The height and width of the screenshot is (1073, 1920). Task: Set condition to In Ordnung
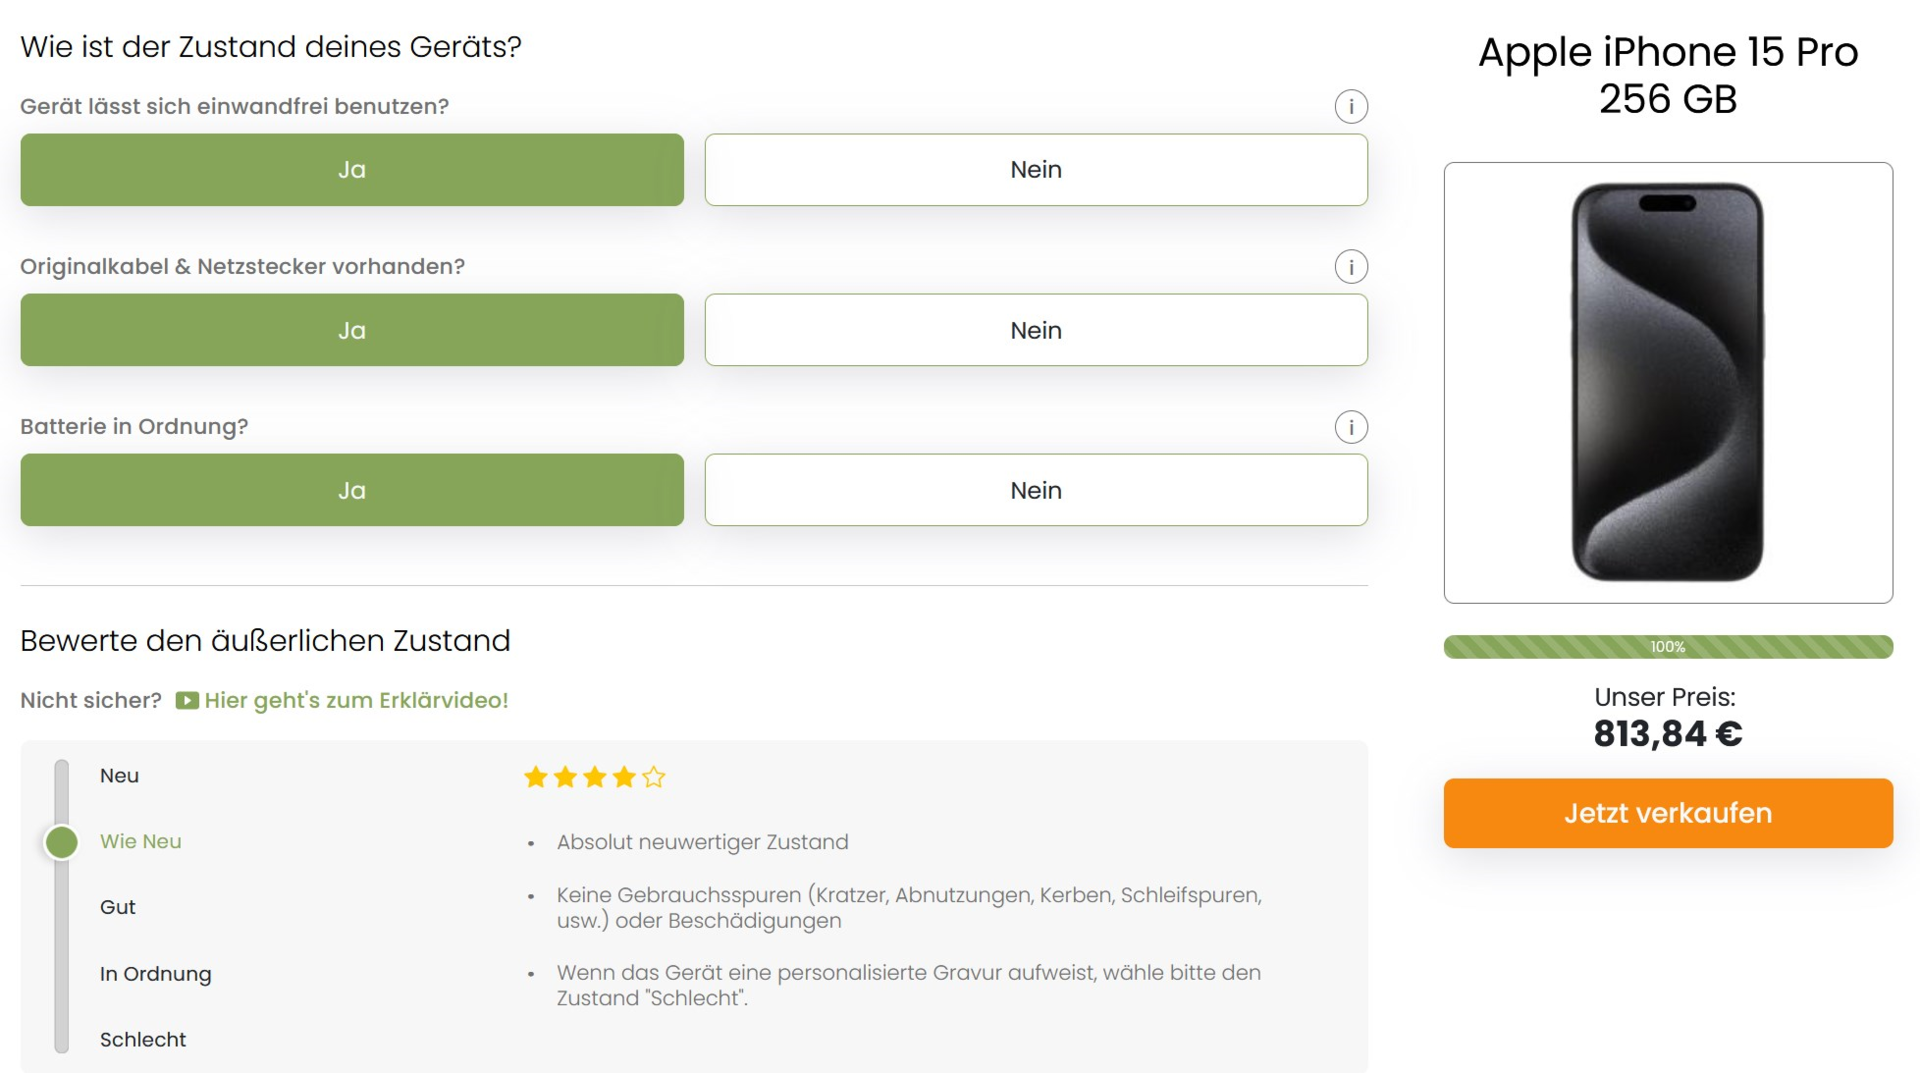pyautogui.click(x=155, y=974)
